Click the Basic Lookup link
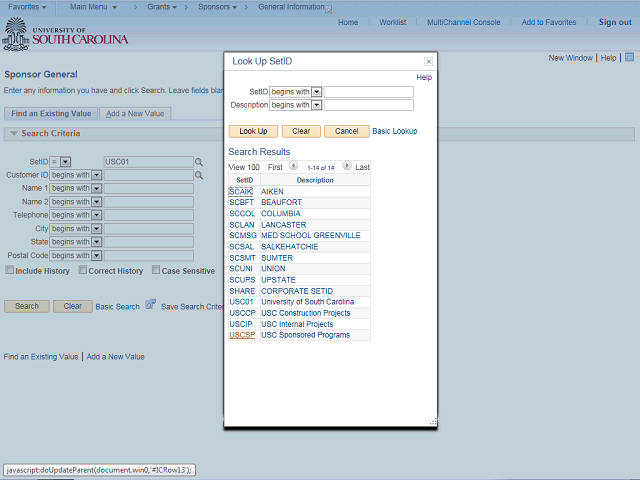This screenshot has width=640, height=480. [x=395, y=131]
